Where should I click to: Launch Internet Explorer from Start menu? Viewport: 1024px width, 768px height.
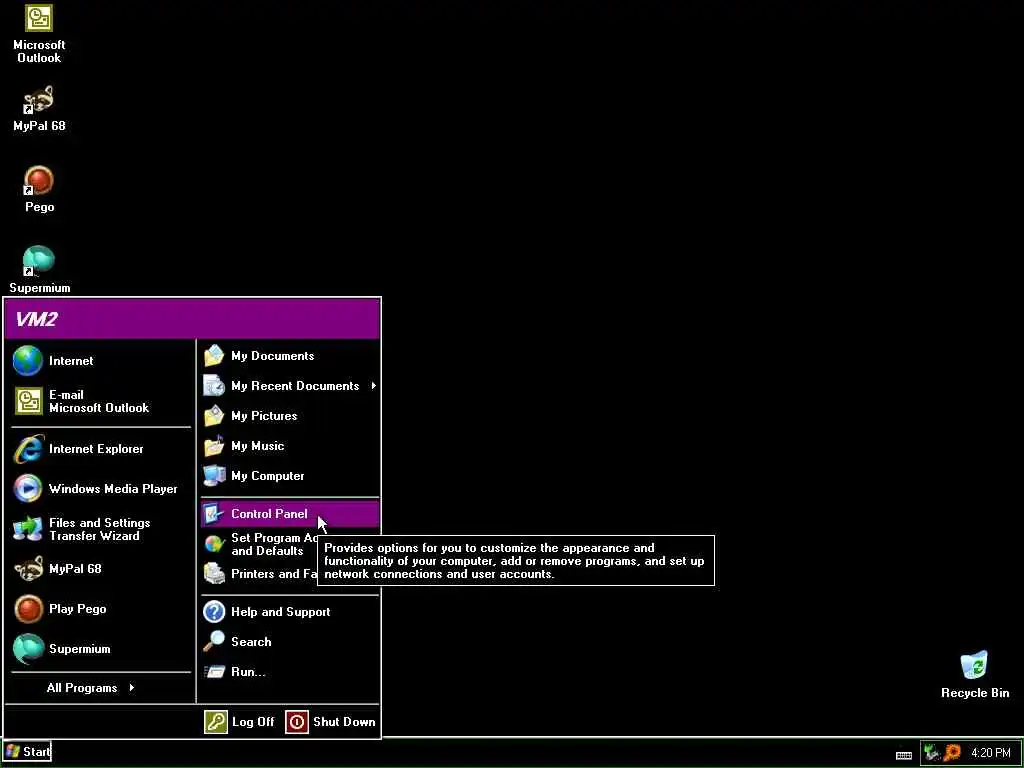(x=101, y=449)
